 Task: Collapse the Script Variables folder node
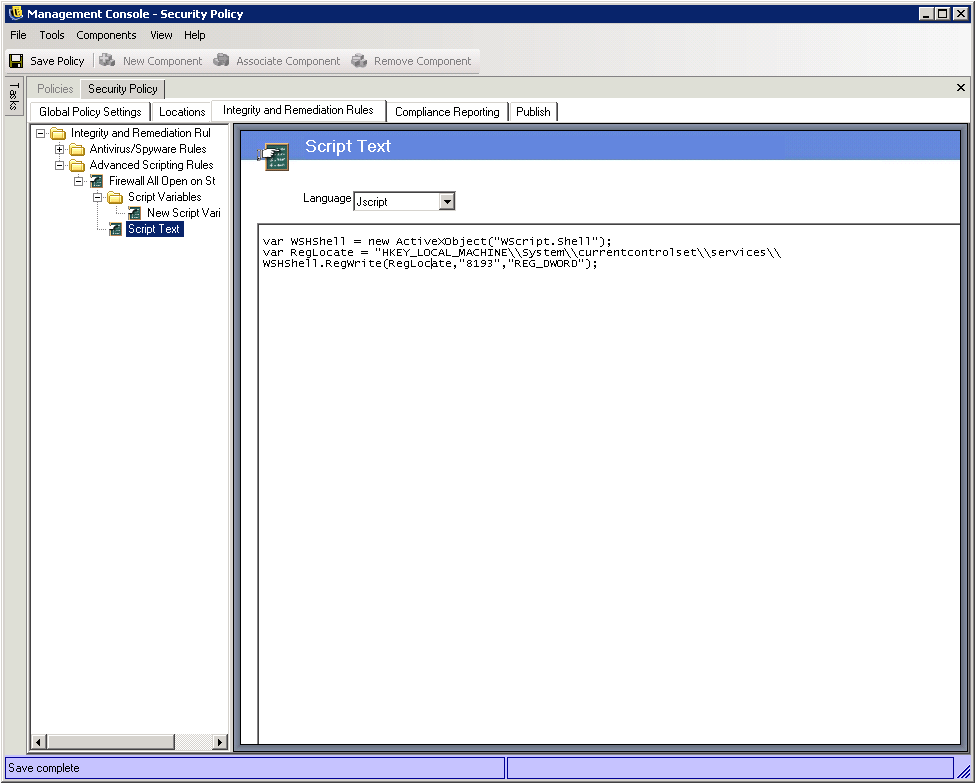click(98, 197)
